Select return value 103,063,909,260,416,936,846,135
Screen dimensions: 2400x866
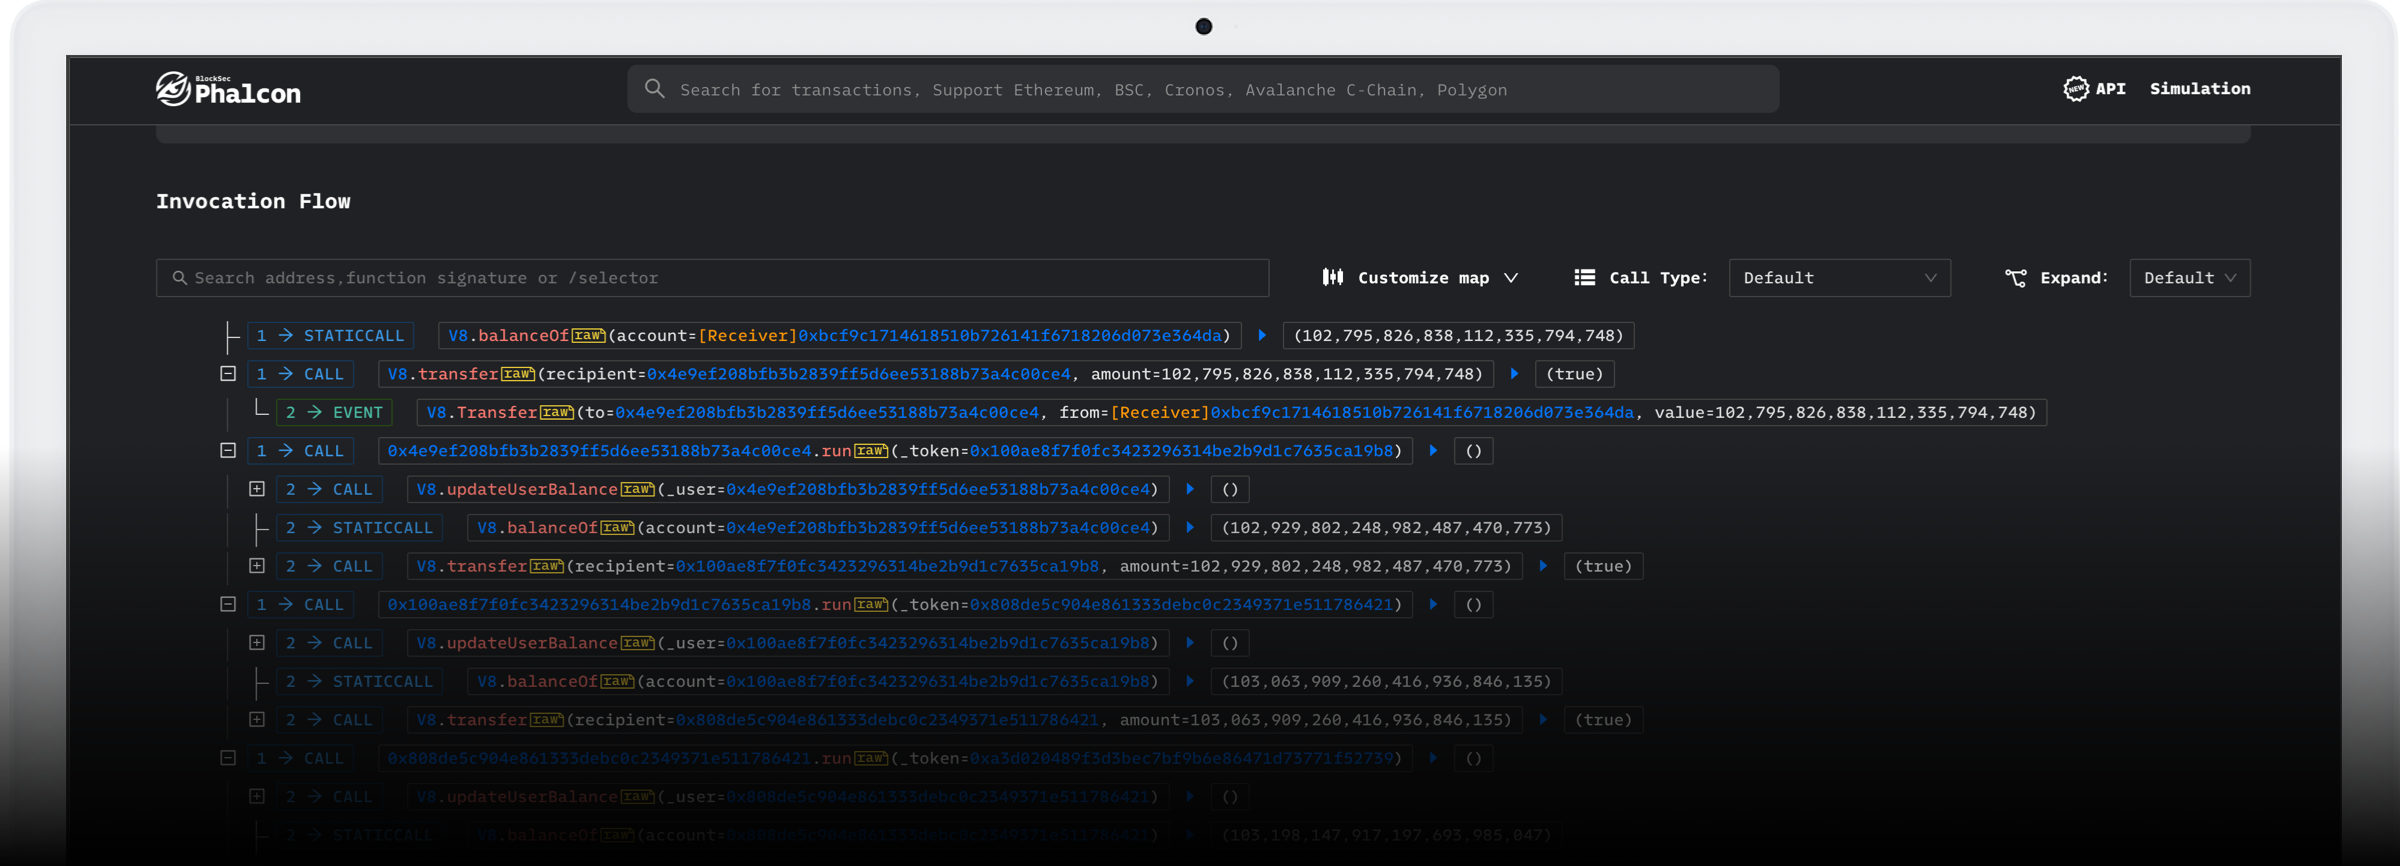[1387, 681]
